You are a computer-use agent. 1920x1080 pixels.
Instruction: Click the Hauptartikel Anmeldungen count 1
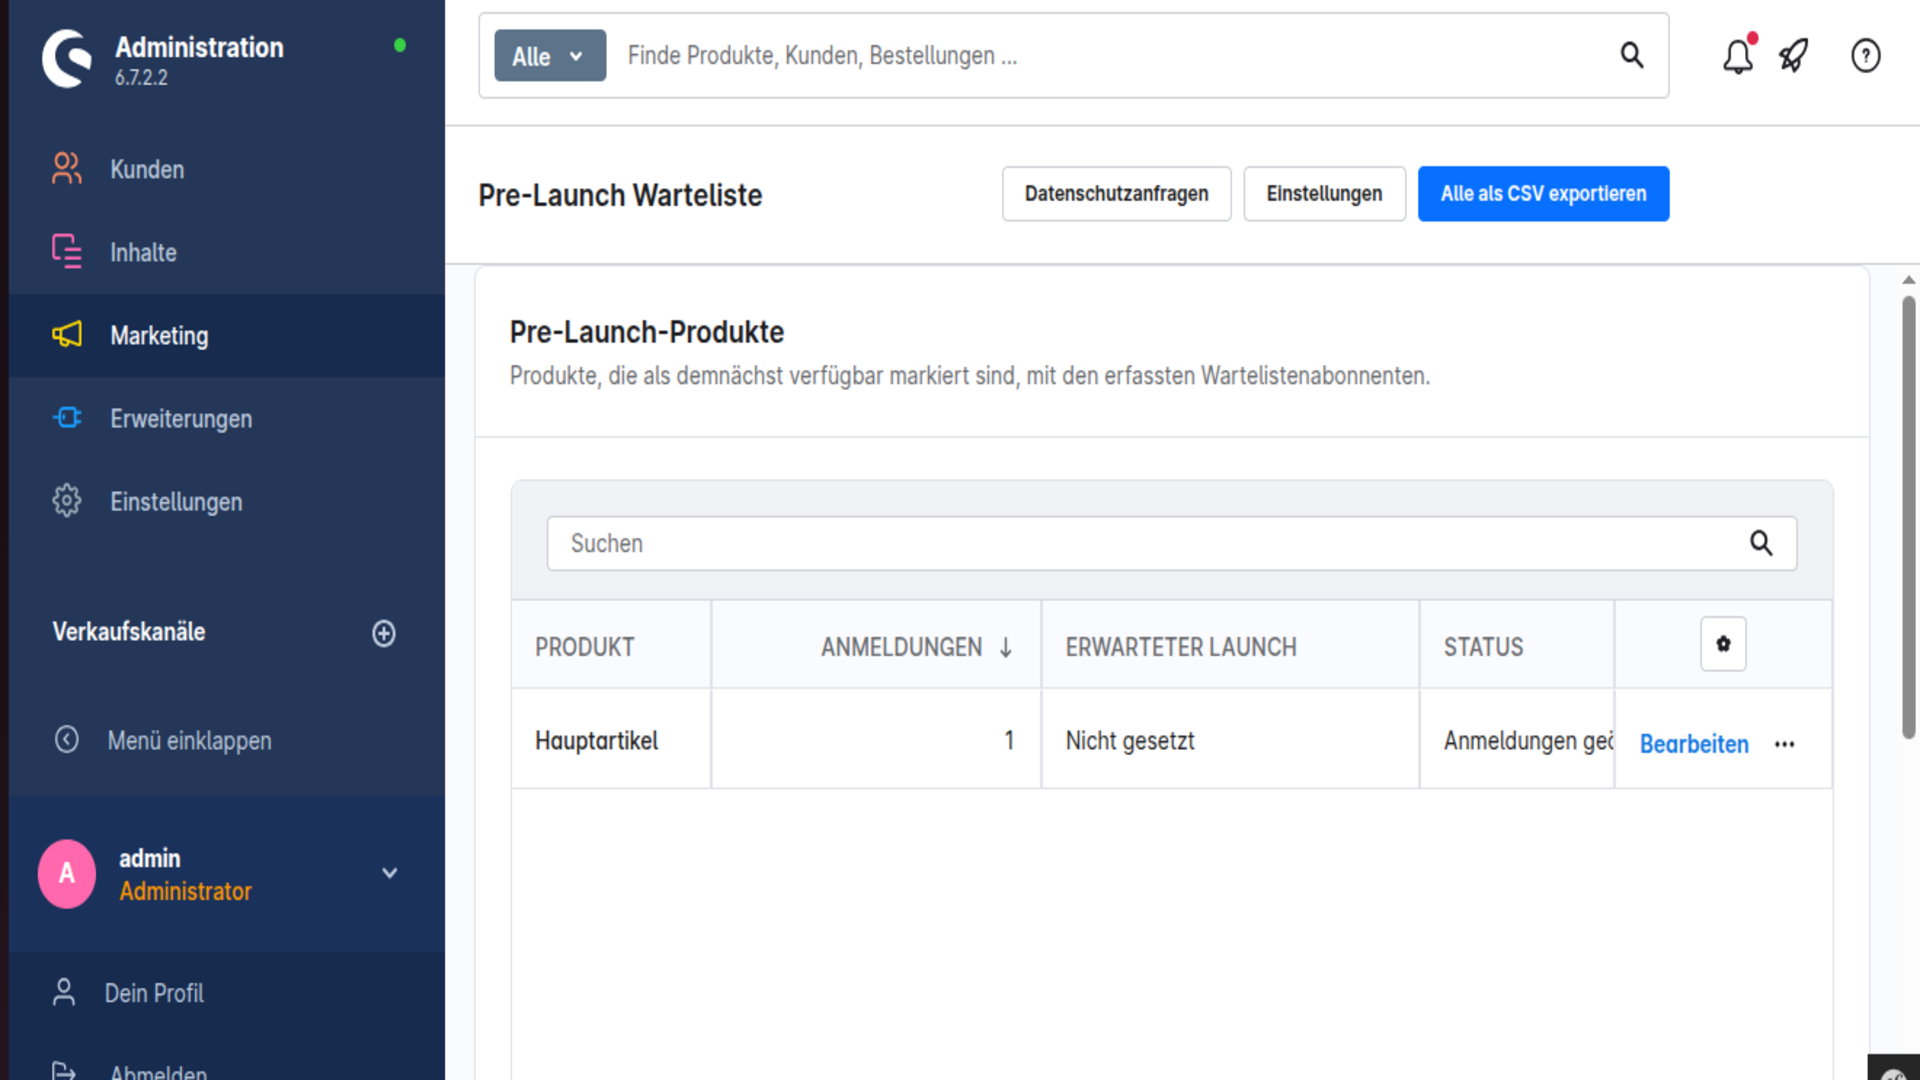point(1009,740)
